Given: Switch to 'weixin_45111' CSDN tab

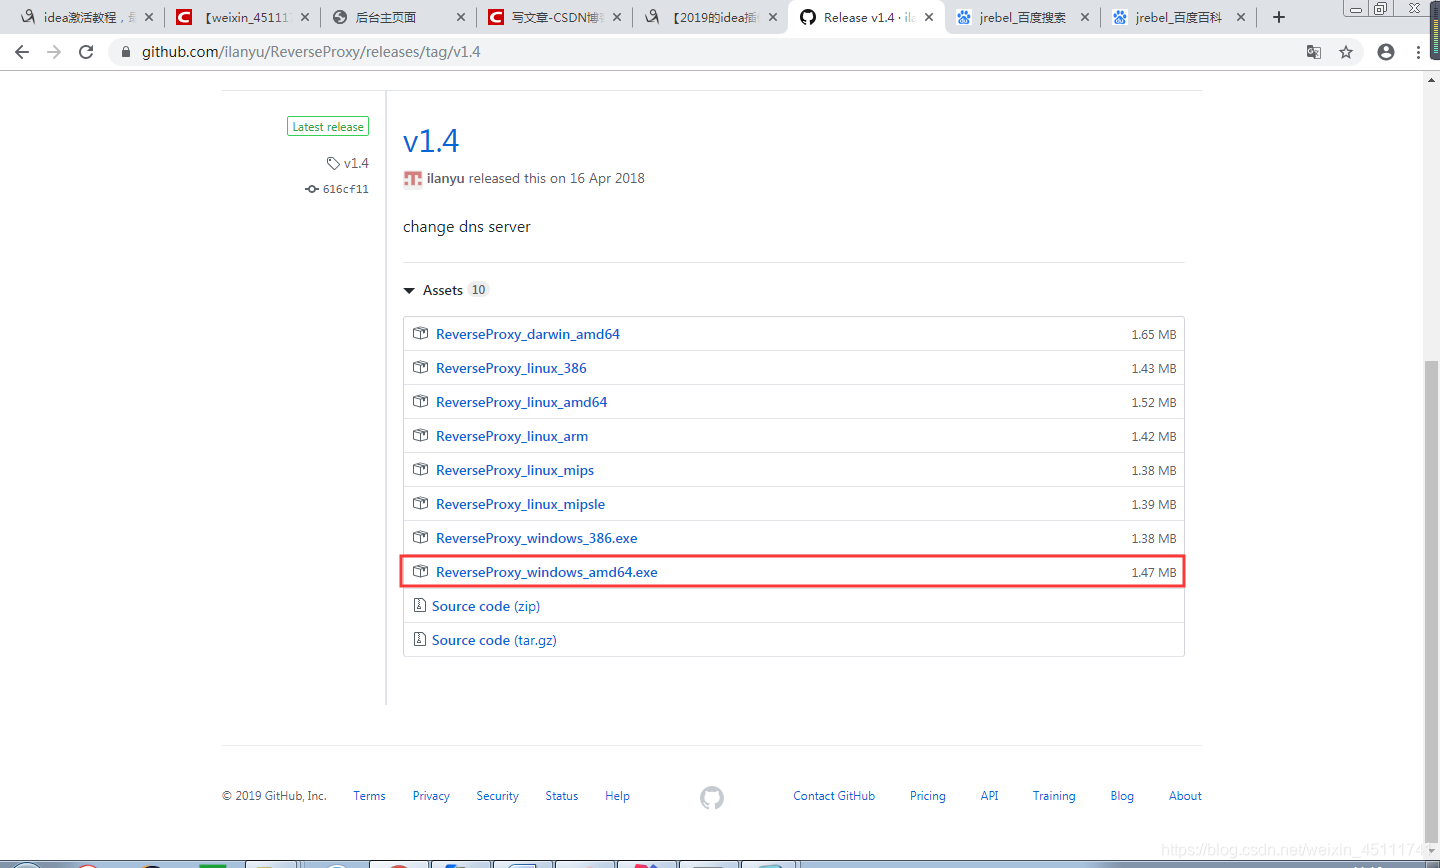Looking at the screenshot, I should [x=240, y=17].
